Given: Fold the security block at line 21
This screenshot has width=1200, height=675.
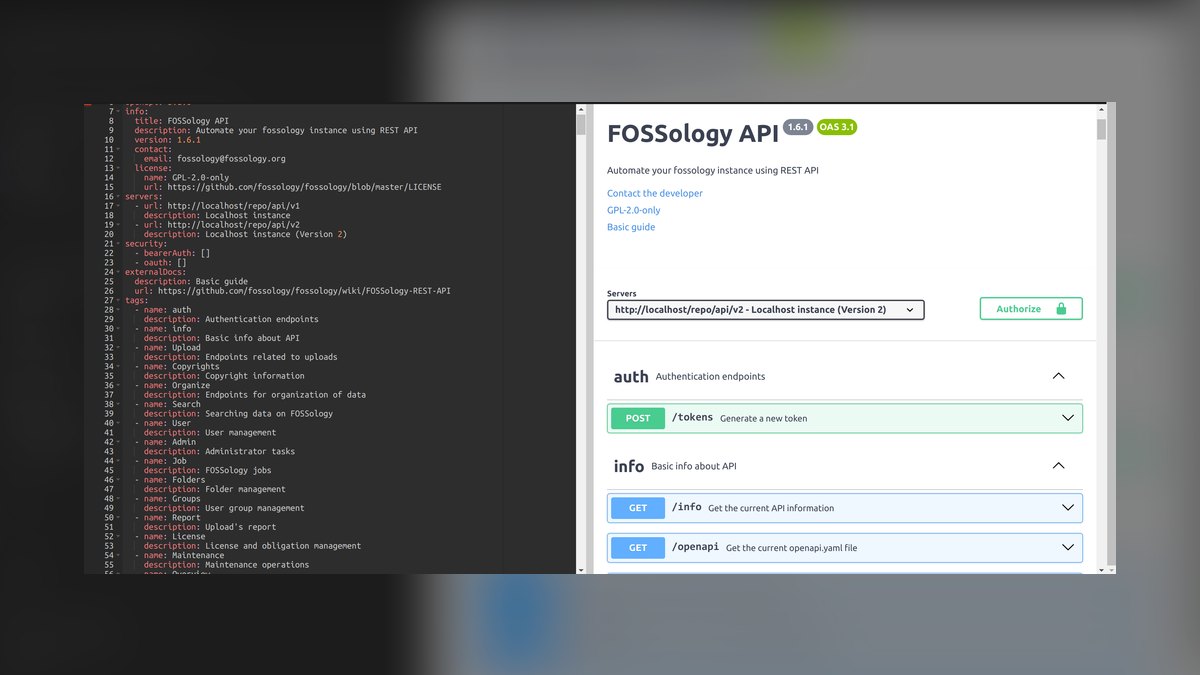Looking at the screenshot, I should click(120, 244).
